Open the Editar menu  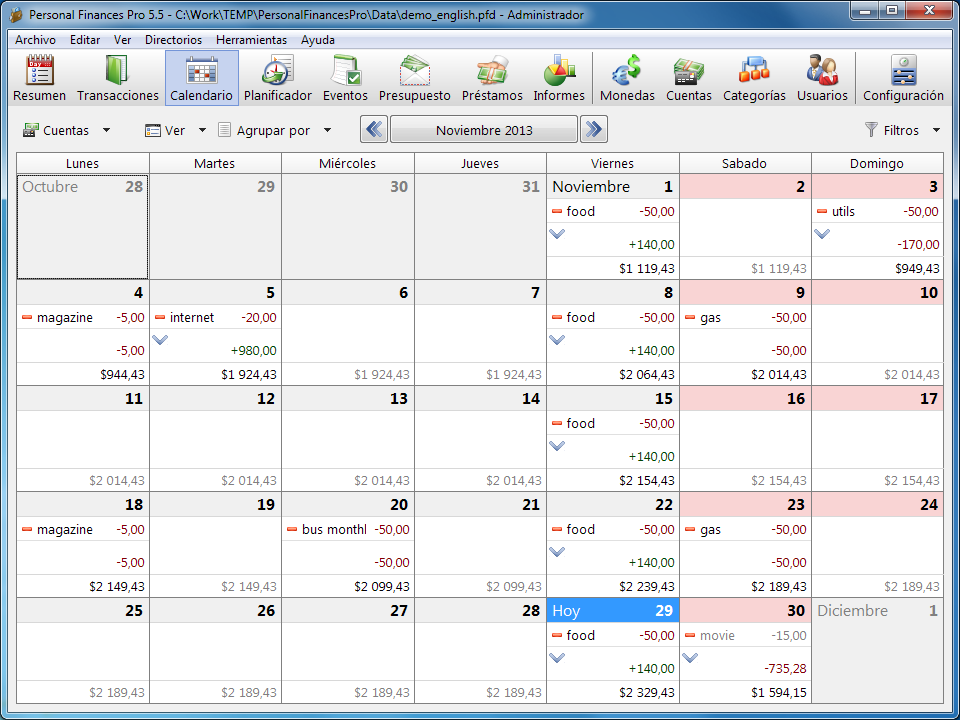point(84,40)
